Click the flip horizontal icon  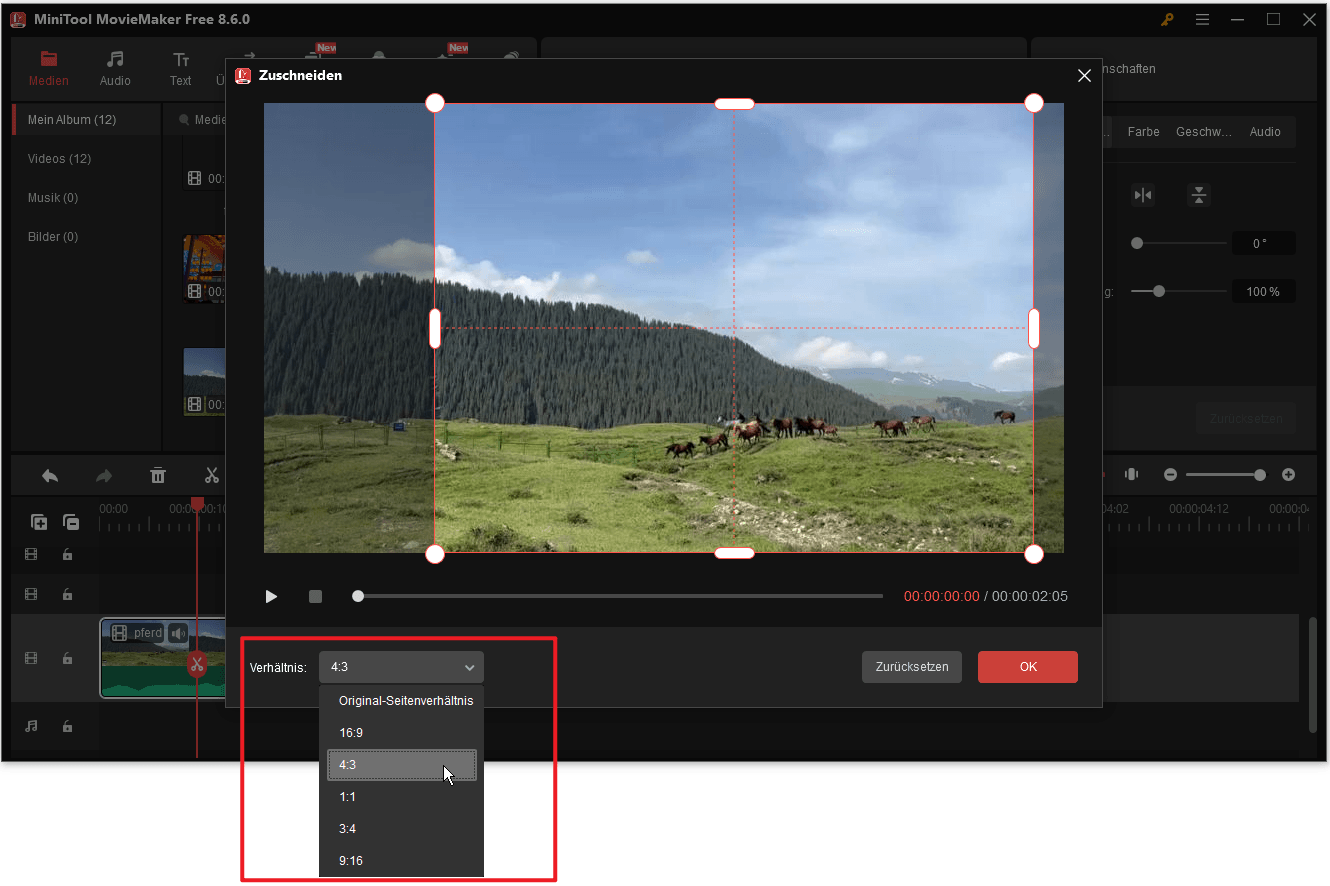(x=1143, y=196)
